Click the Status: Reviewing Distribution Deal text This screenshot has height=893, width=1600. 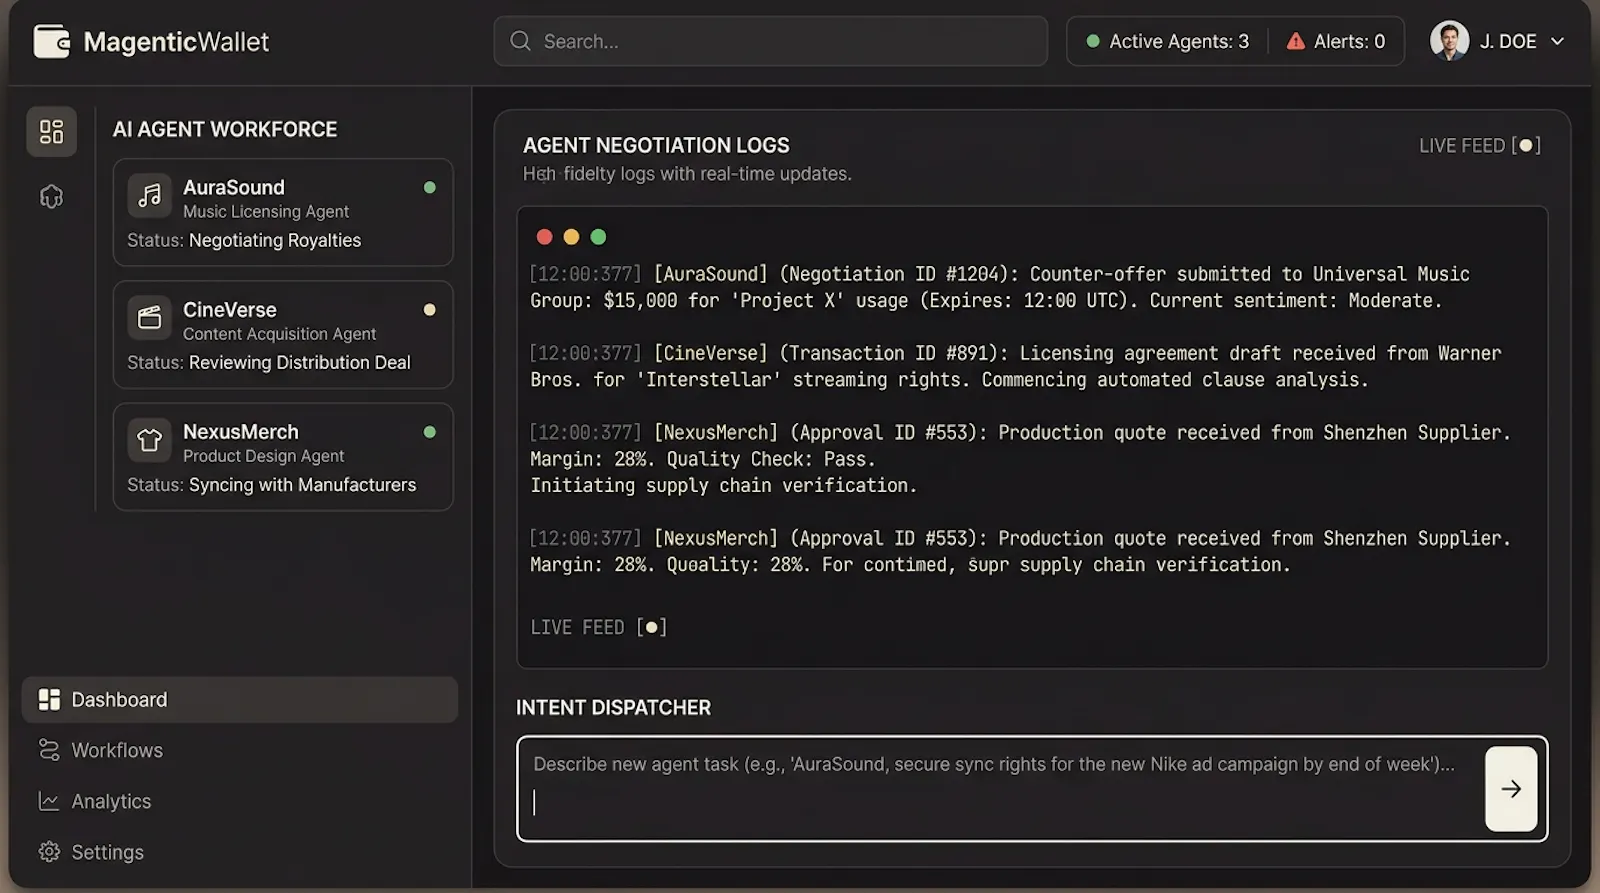pyautogui.click(x=269, y=362)
